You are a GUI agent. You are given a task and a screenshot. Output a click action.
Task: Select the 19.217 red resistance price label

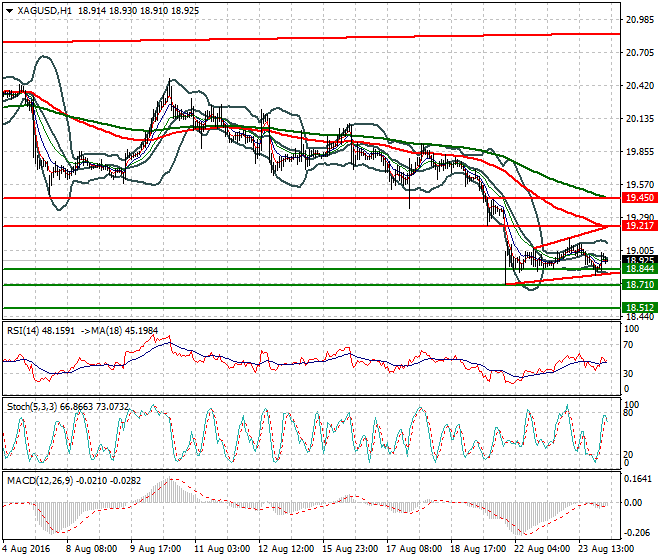pos(640,226)
